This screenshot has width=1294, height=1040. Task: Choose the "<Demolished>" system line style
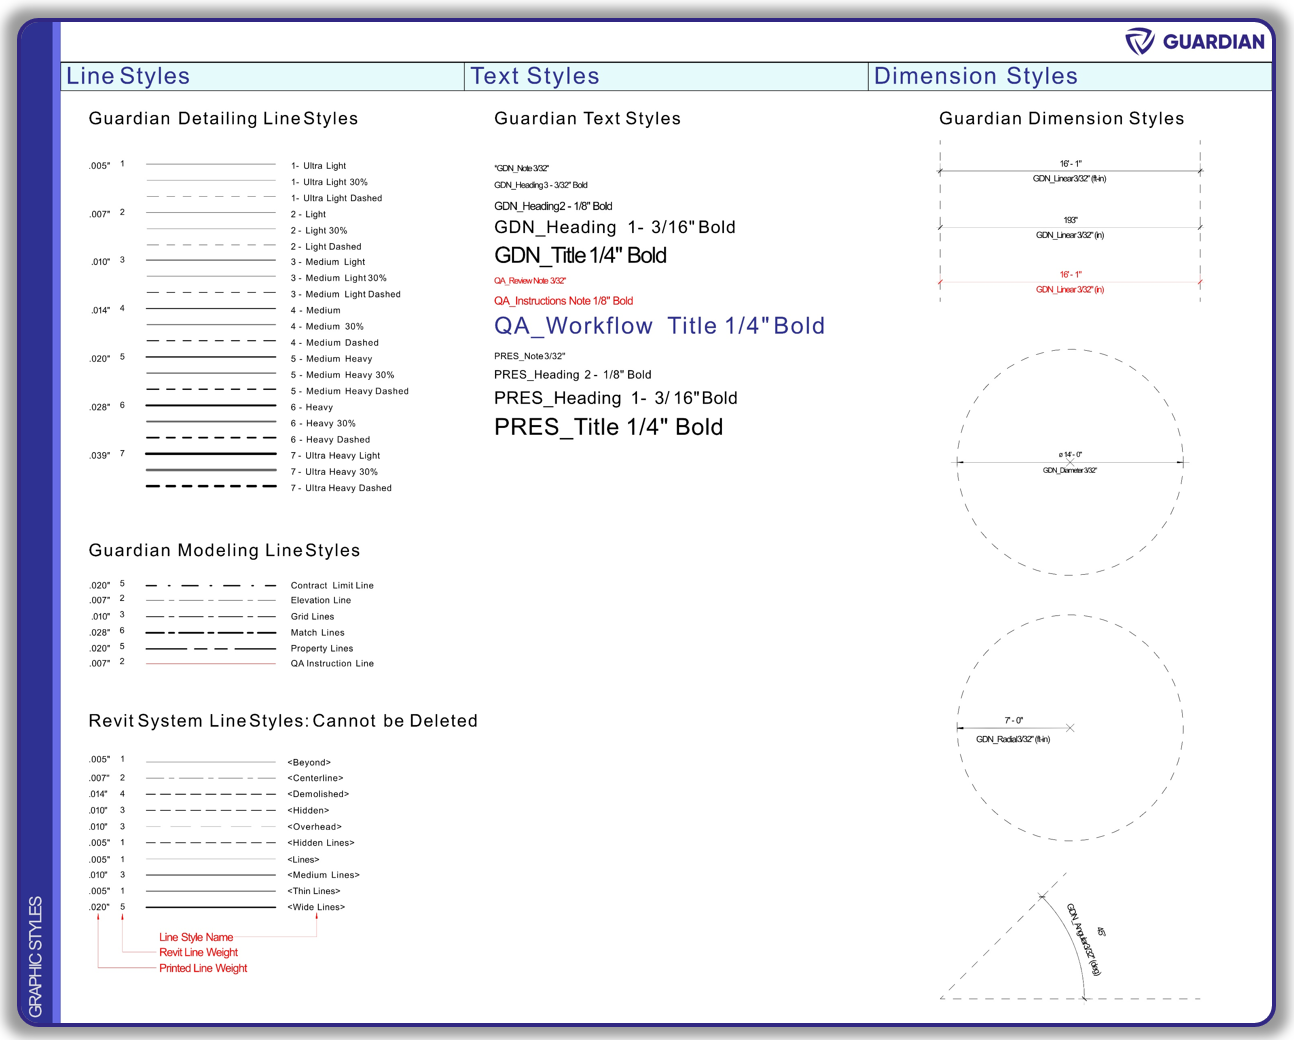(319, 795)
